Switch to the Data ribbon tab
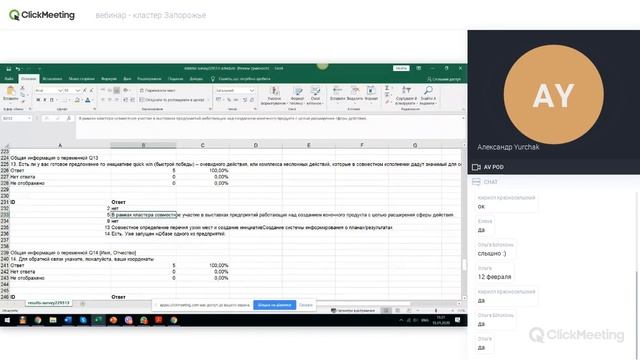 127,79
